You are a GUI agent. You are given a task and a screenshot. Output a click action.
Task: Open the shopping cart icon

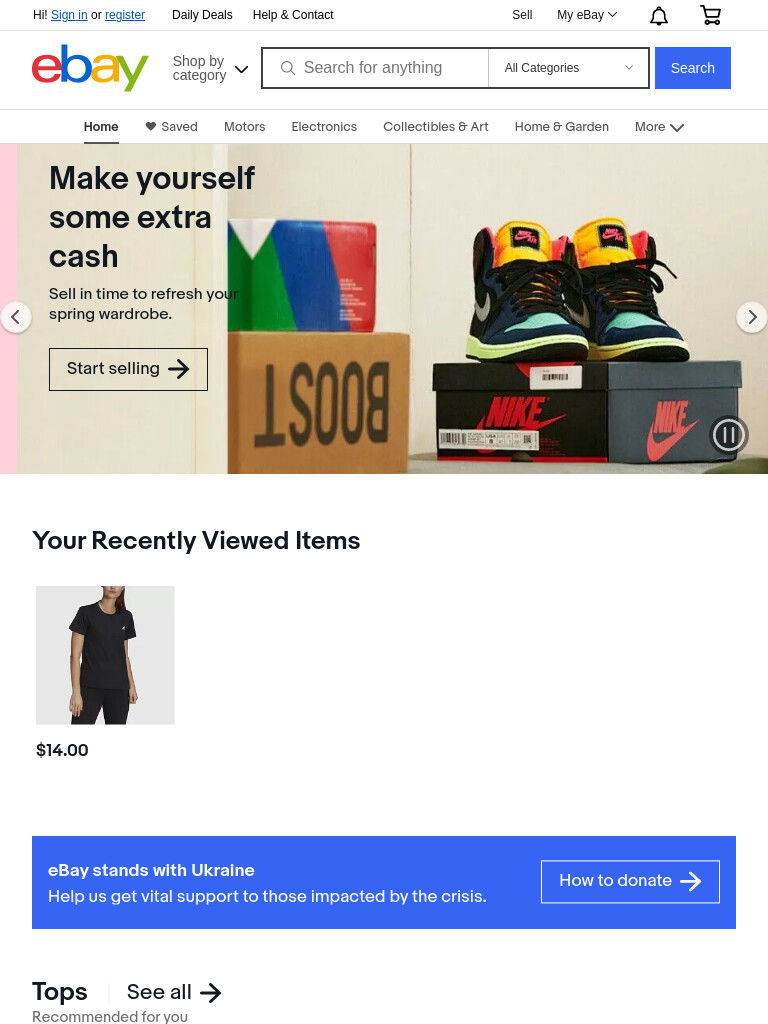[x=711, y=14]
